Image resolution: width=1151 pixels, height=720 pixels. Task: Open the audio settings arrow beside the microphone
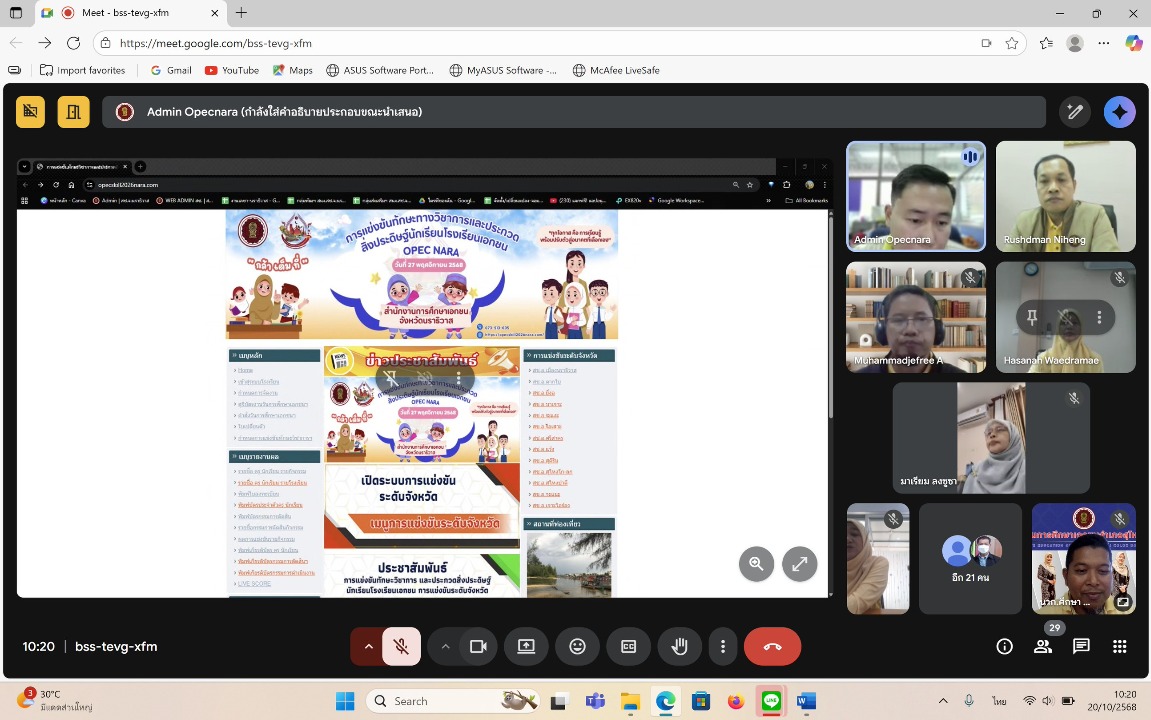pos(368,647)
